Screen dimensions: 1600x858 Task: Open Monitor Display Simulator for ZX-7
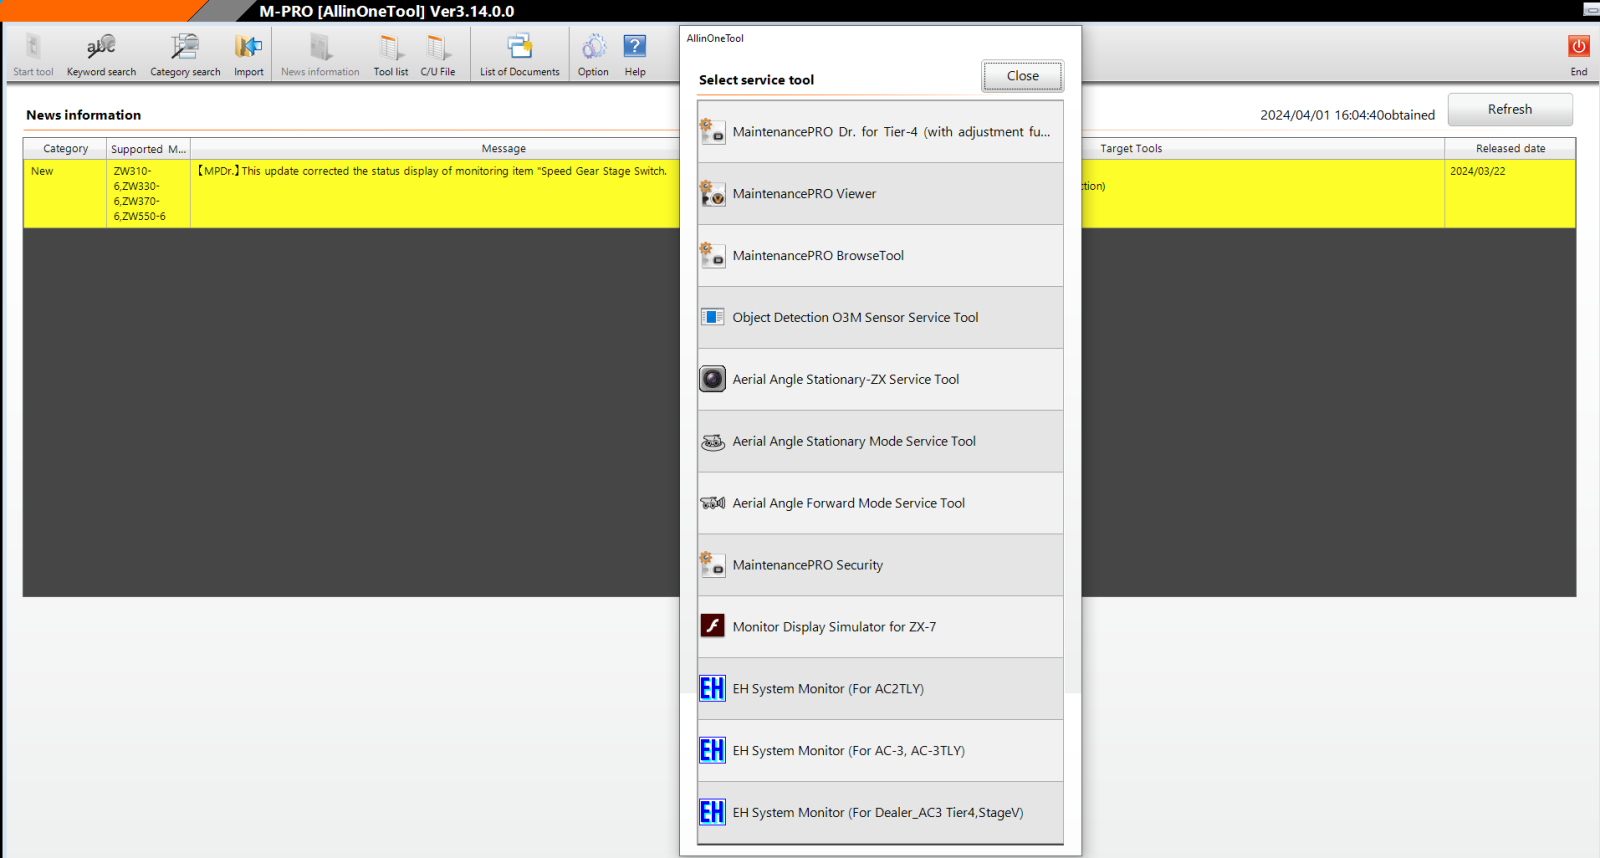point(880,627)
